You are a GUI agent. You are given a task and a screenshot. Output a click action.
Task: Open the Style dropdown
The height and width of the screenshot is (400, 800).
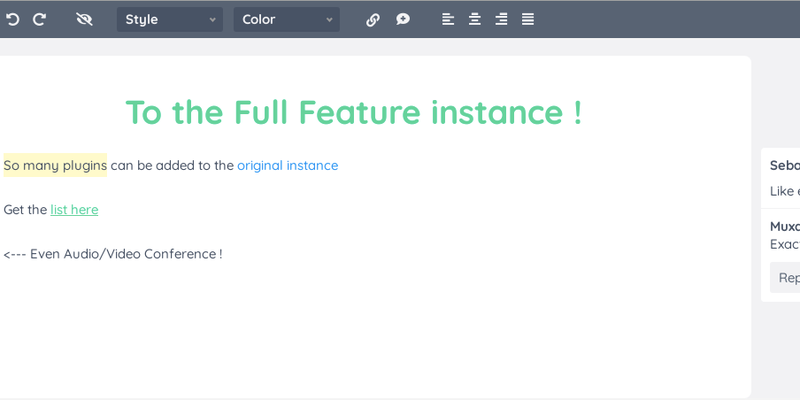[170, 19]
